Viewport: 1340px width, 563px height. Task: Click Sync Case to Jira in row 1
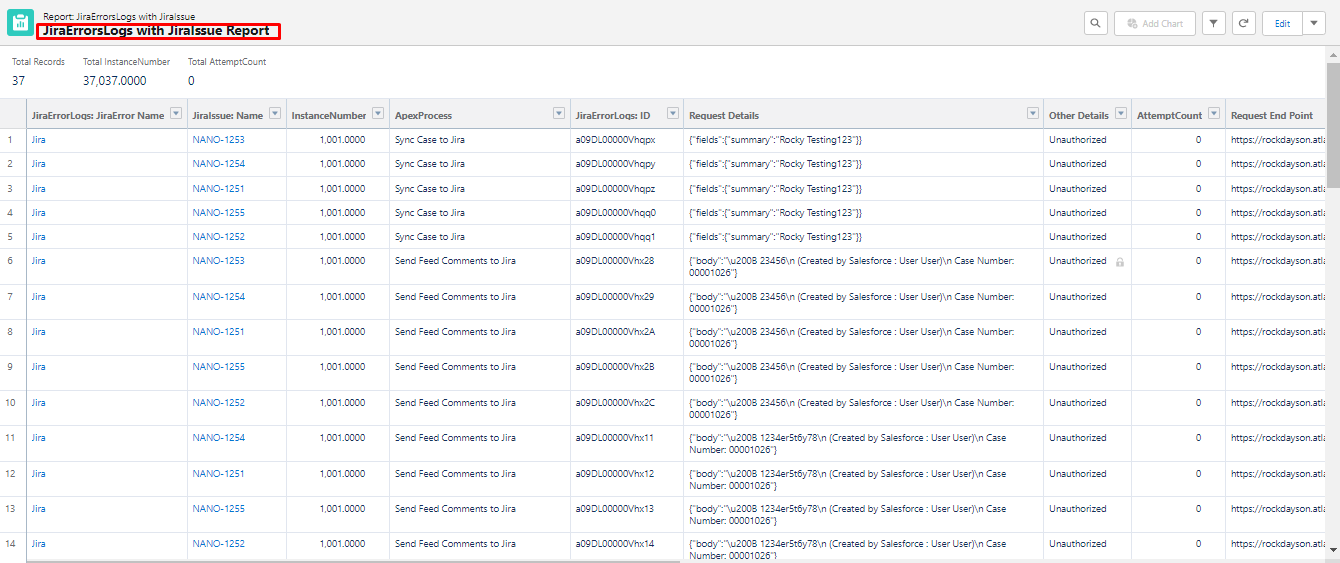[430, 140]
